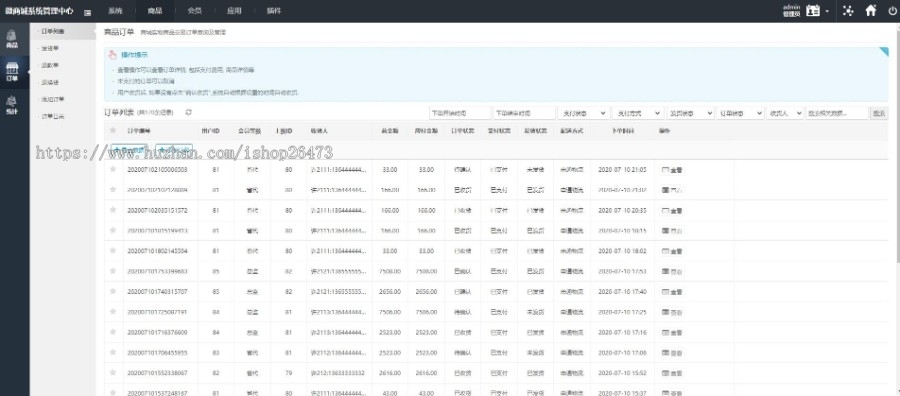View order placed at 17:53
Image resolution: width=900 pixels, height=396 pixels.
pyautogui.click(x=672, y=271)
